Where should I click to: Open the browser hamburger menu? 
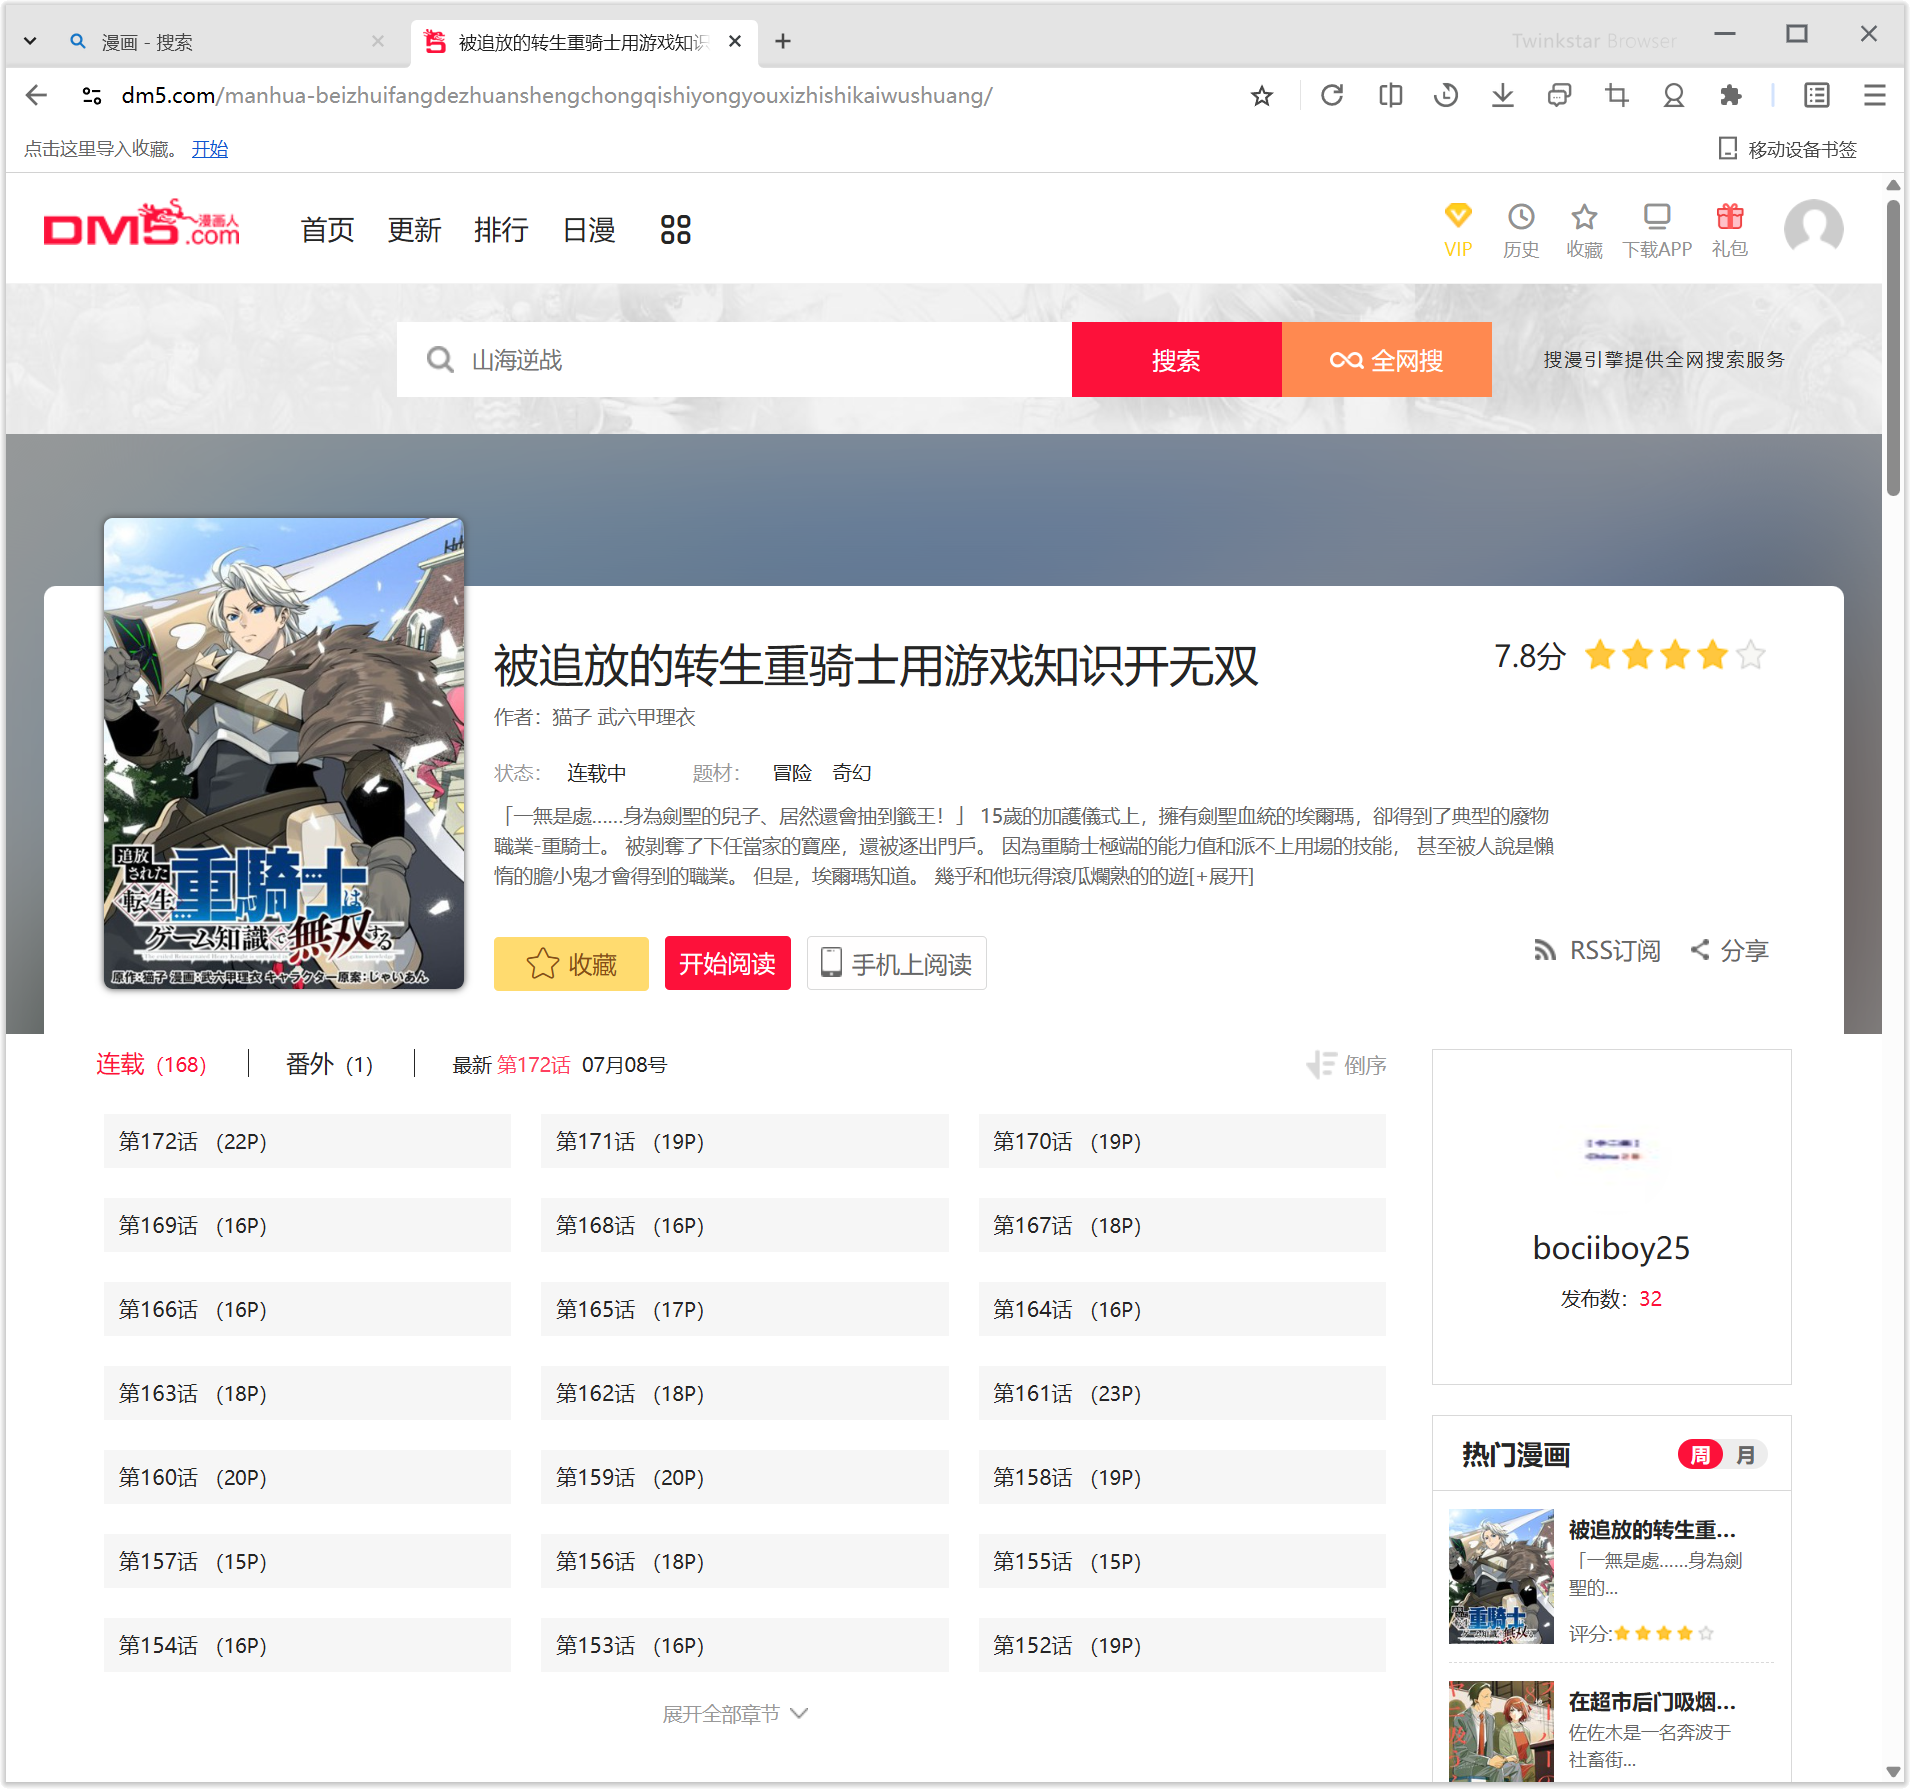tap(1874, 95)
